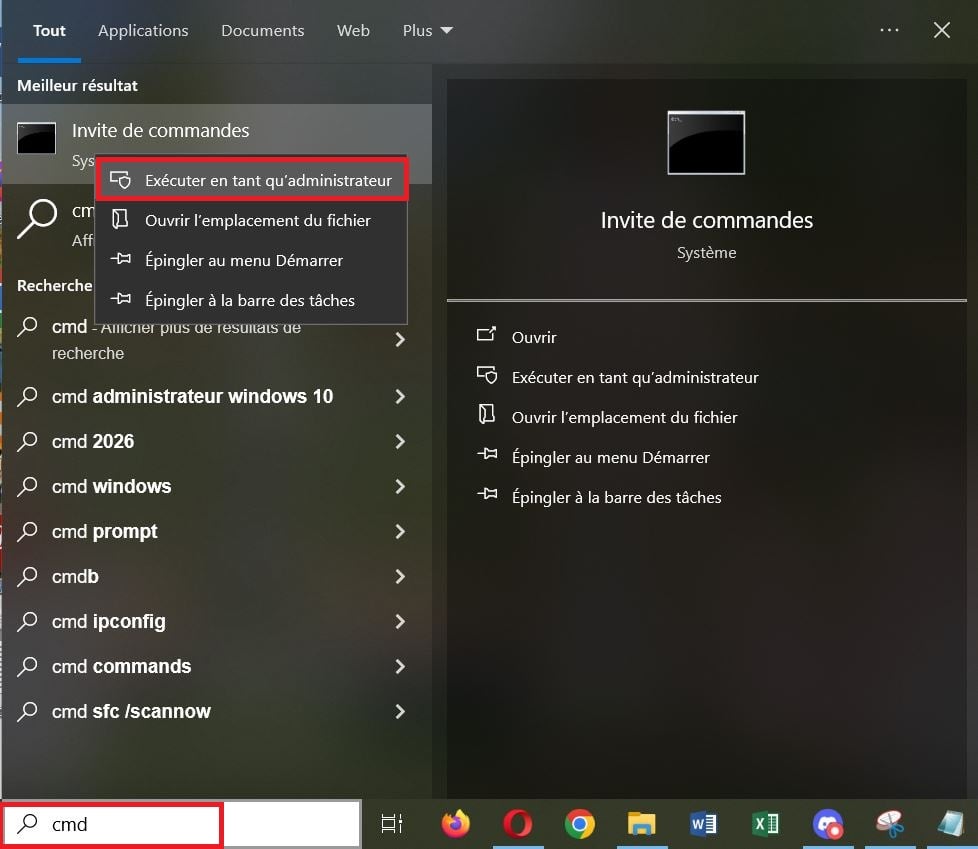Viewport: 978px width, 849px height.
Task: Click the file location icon in right pane
Action: [x=487, y=414]
